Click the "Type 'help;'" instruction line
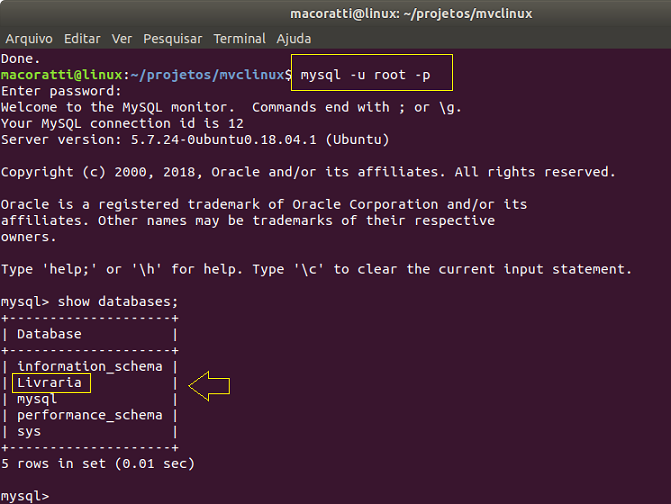Viewport: 671px width, 504px height. [316, 270]
